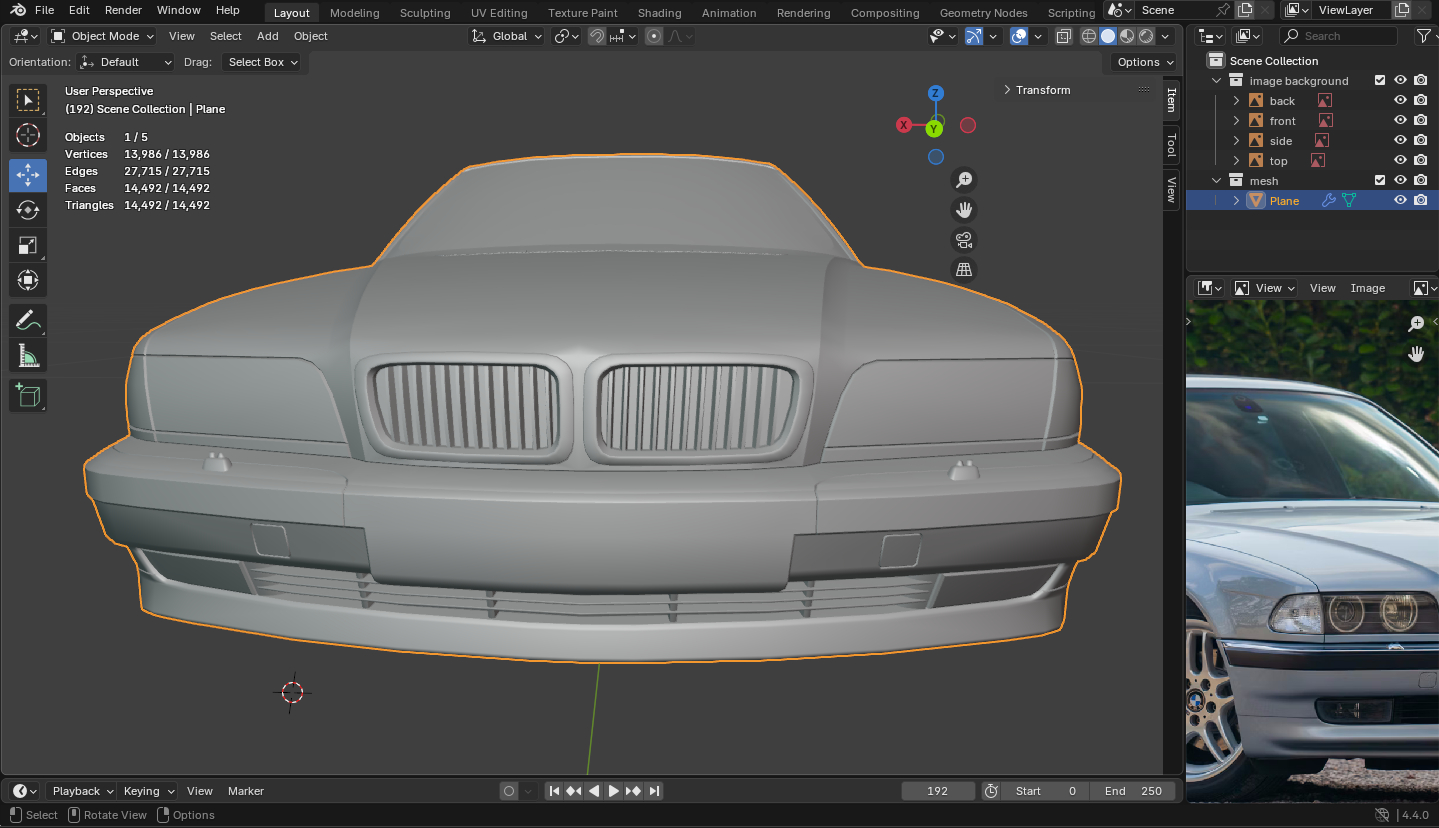
Task: Open the Render menu
Action: click(x=123, y=10)
